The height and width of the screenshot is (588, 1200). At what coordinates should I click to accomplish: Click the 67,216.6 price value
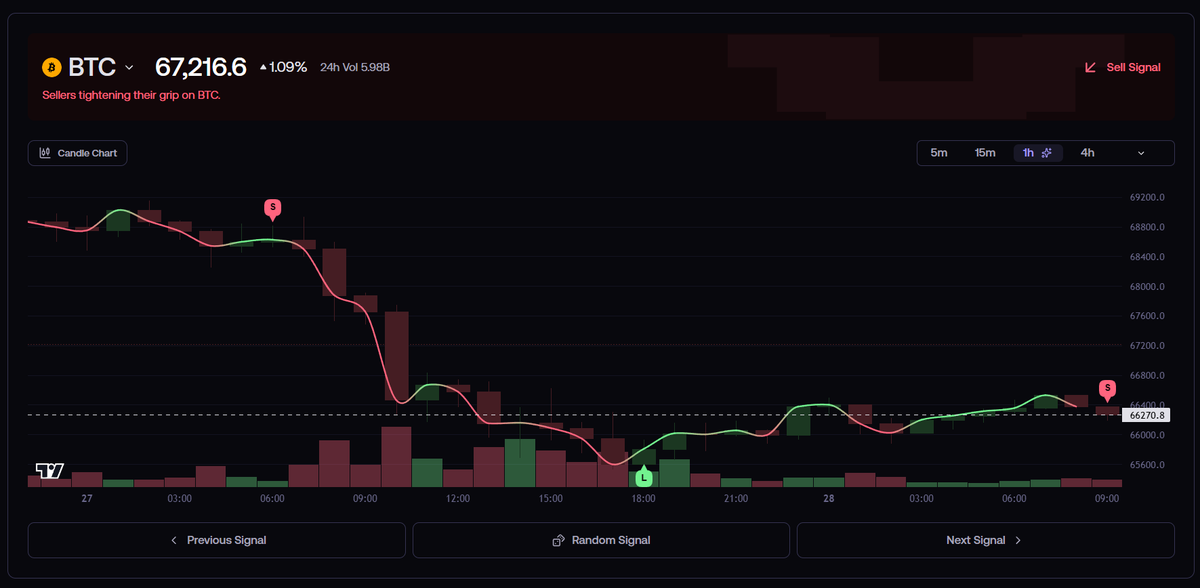coord(200,68)
